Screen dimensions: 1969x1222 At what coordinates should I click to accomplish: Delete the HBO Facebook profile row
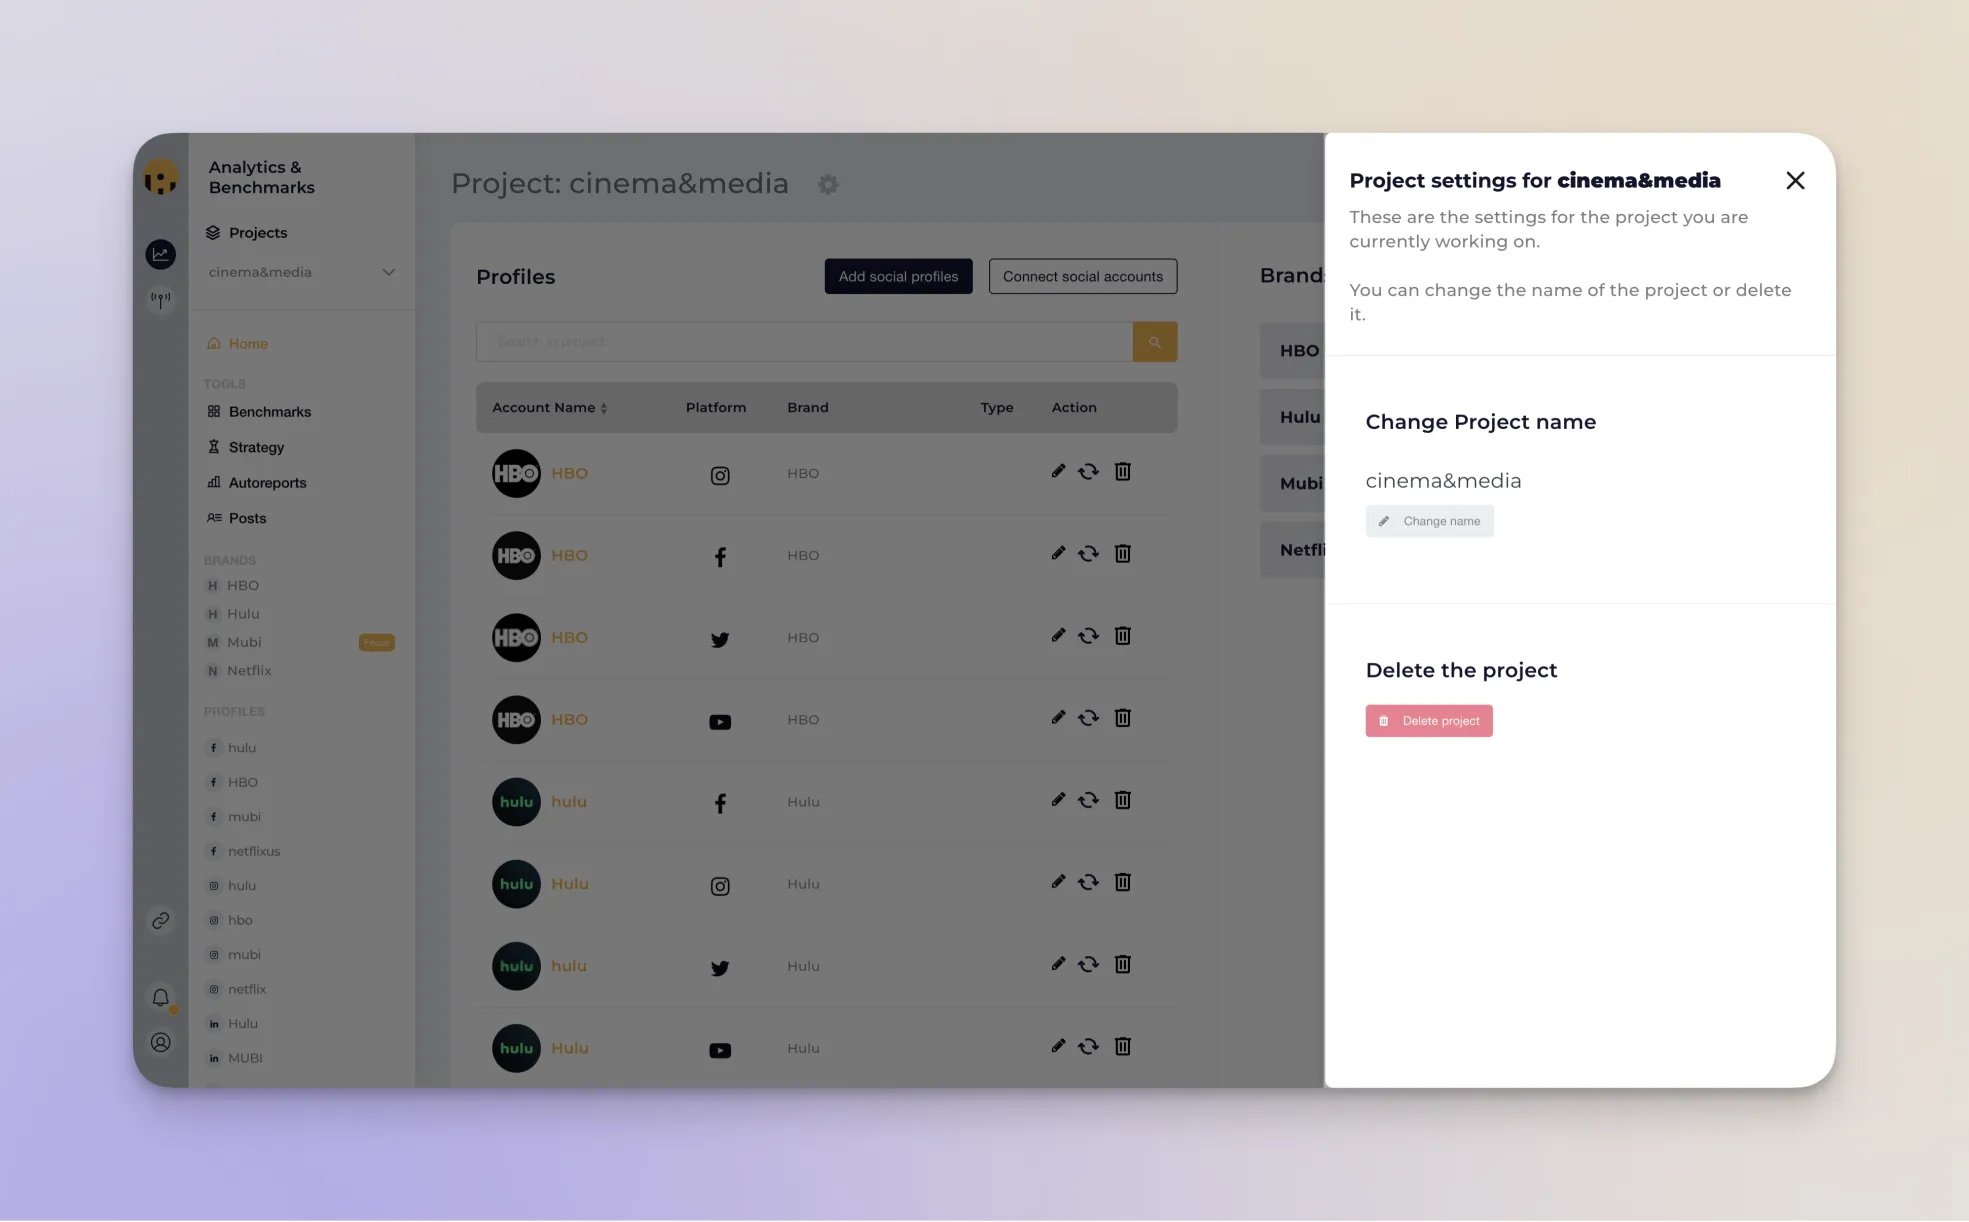click(x=1123, y=553)
